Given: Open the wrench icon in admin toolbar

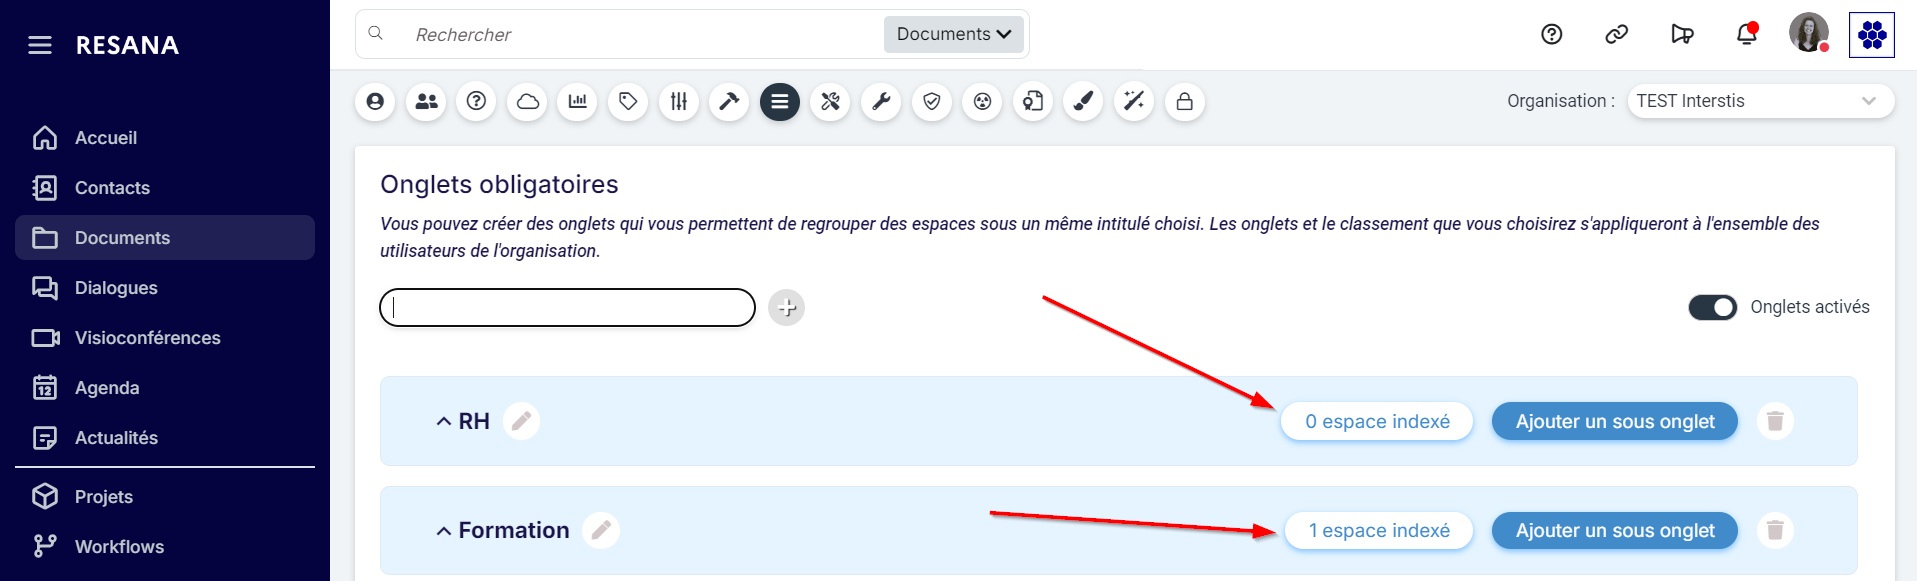Looking at the screenshot, I should [x=881, y=101].
